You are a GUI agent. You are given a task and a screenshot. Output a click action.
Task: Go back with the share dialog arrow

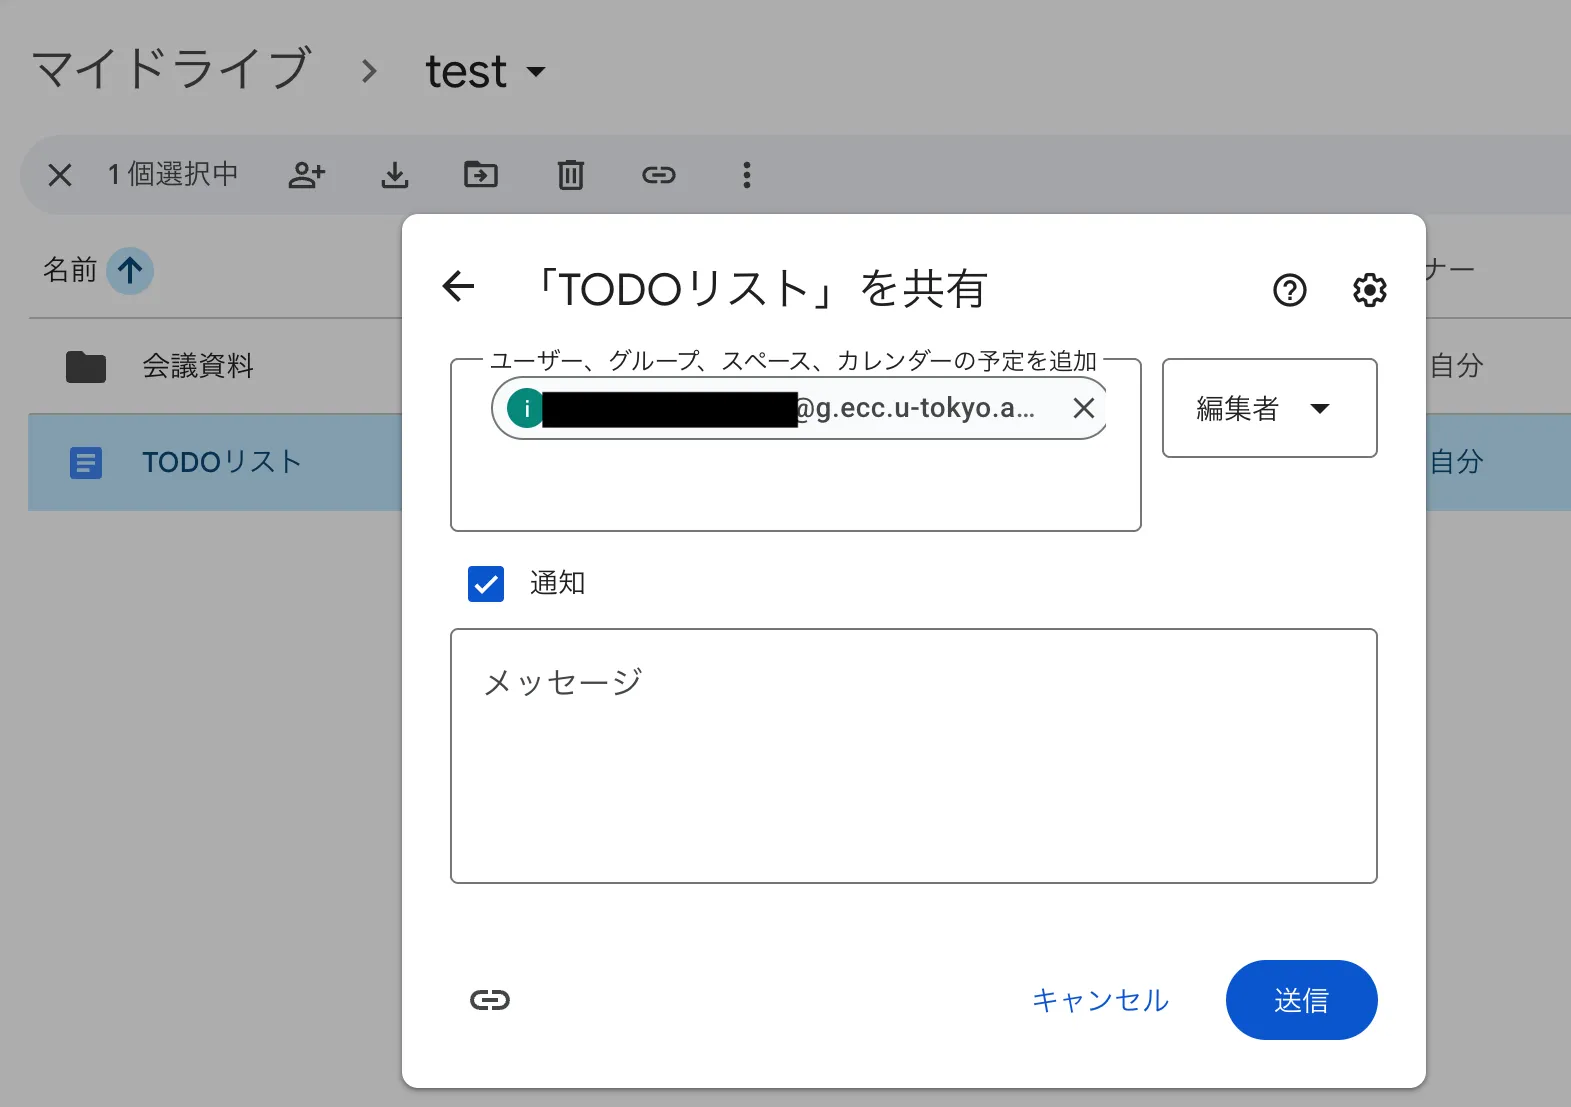(459, 287)
